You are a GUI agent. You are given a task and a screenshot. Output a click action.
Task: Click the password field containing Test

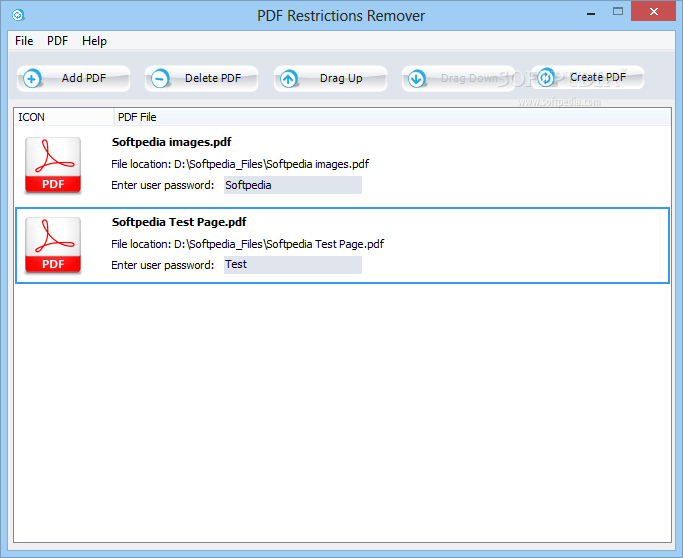click(x=293, y=265)
